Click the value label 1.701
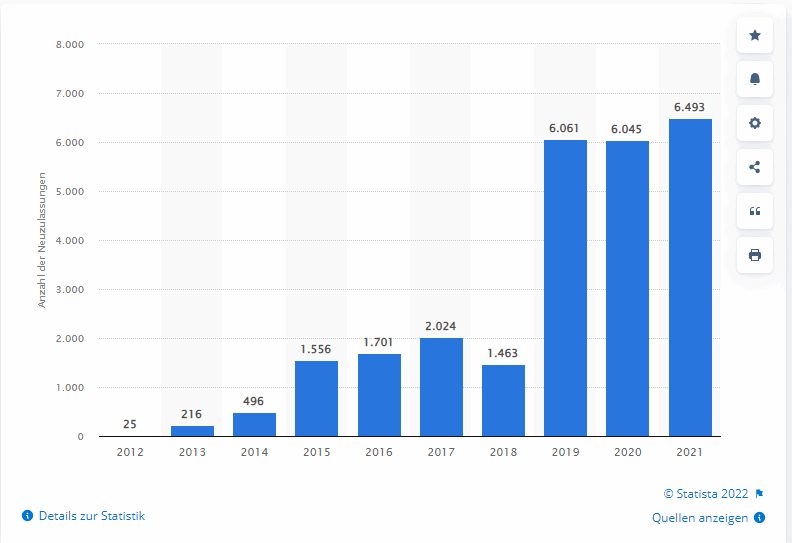 pos(378,342)
